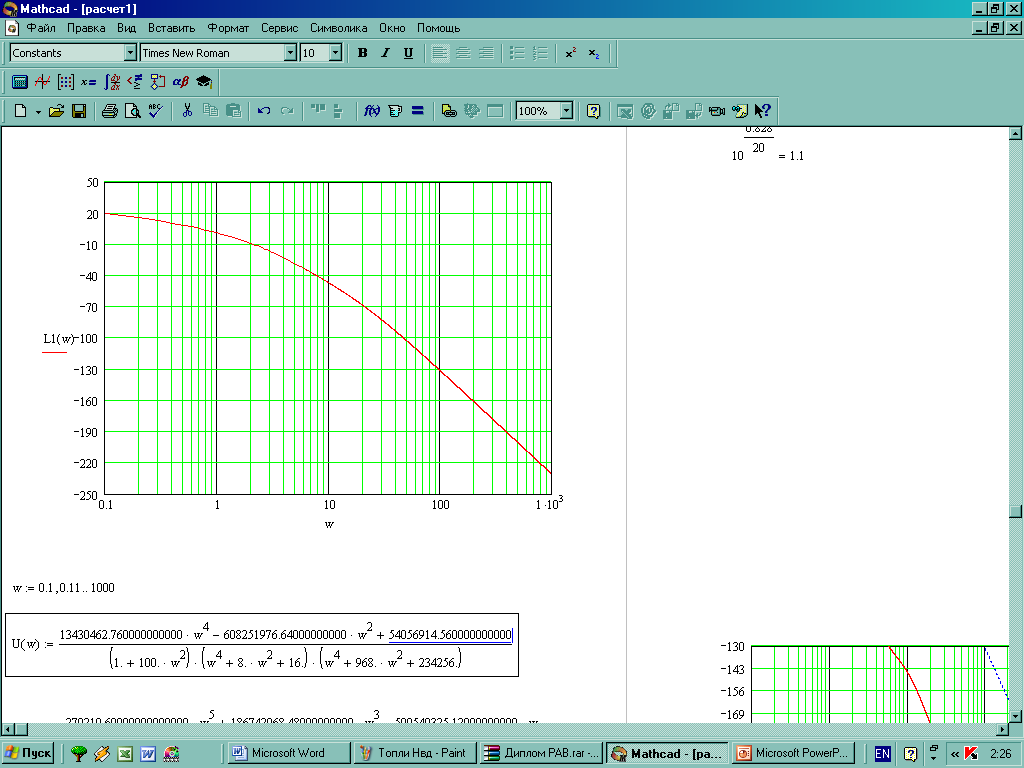The width and height of the screenshot is (1024, 768).
Task: Open the Symbolic keyword palette
Action: [204, 82]
